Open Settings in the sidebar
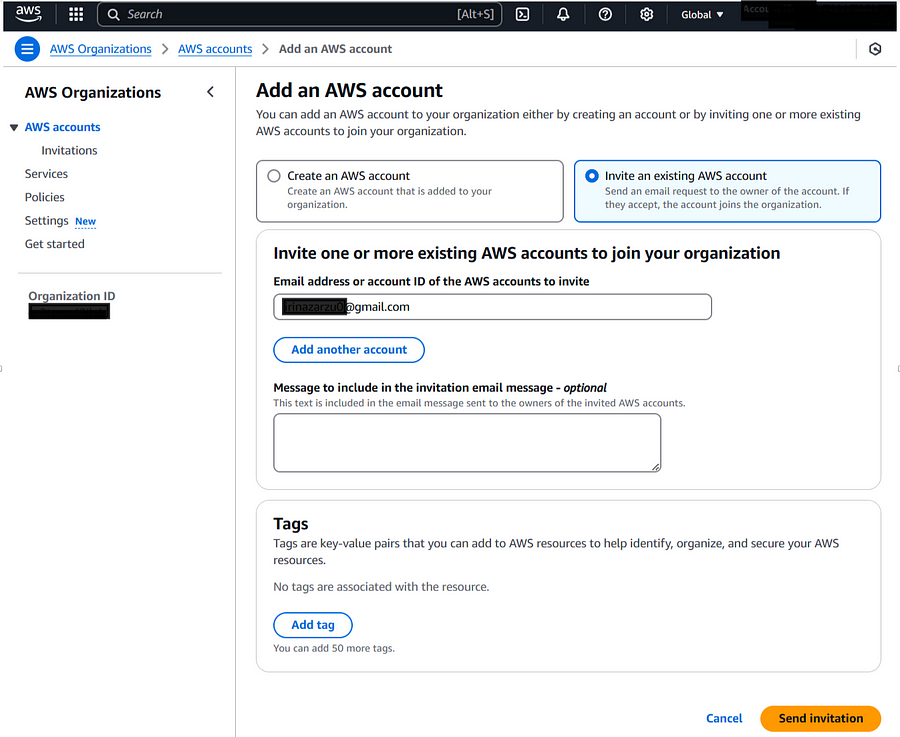The height and width of the screenshot is (737, 900). [x=46, y=221]
